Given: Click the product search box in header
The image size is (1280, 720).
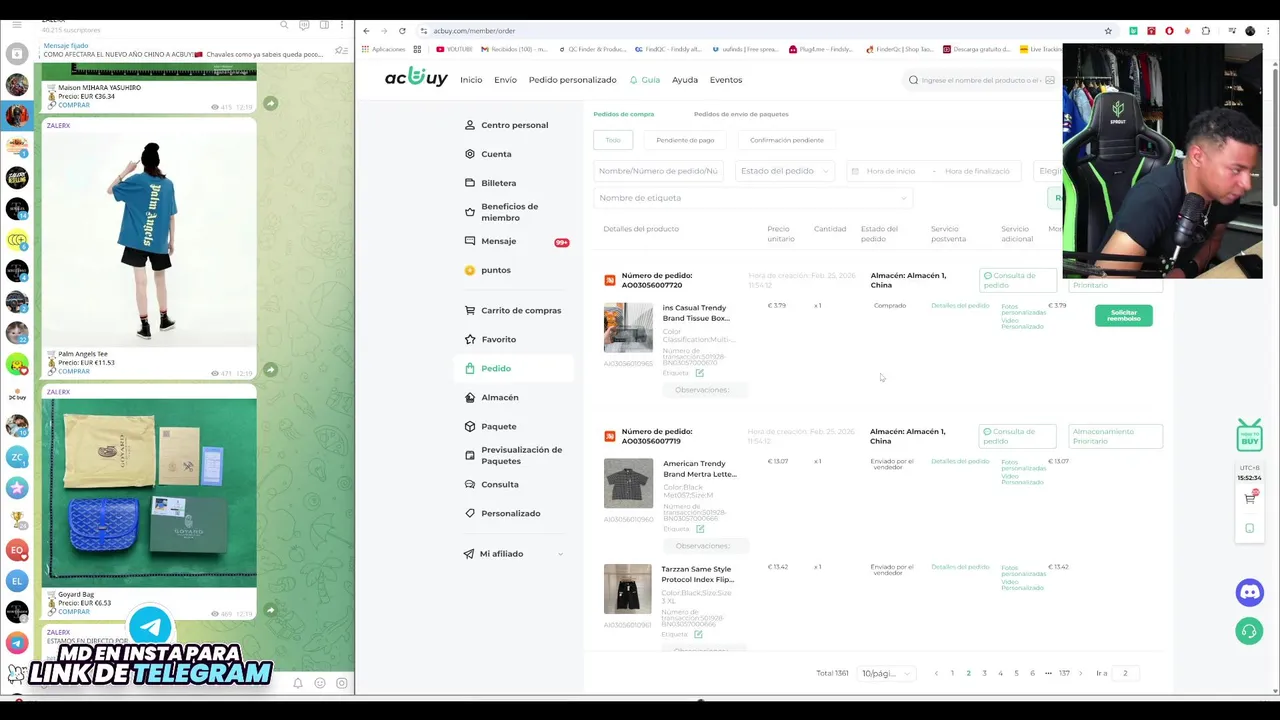Looking at the screenshot, I should pos(980,80).
